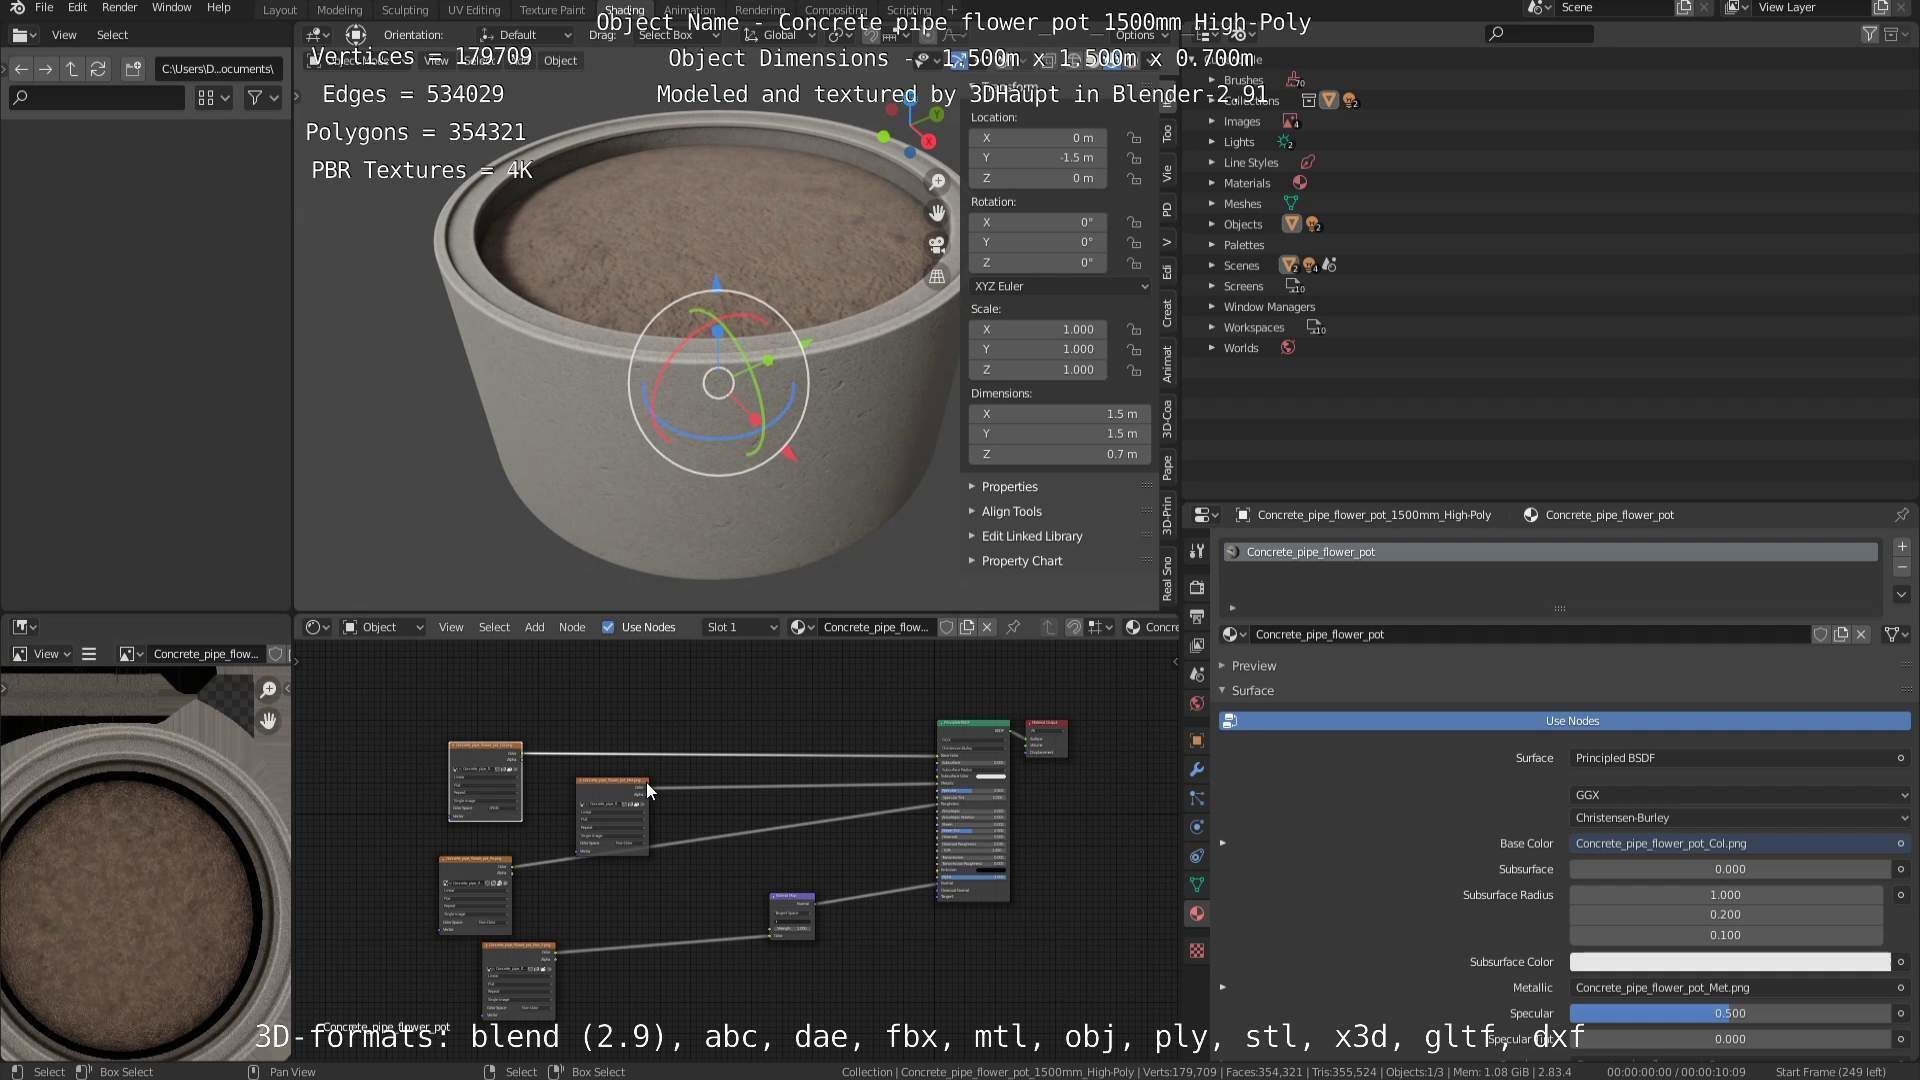This screenshot has height=1080, width=1920.
Task: Uncheck Use Nodes in node editor header
Action: coord(608,627)
